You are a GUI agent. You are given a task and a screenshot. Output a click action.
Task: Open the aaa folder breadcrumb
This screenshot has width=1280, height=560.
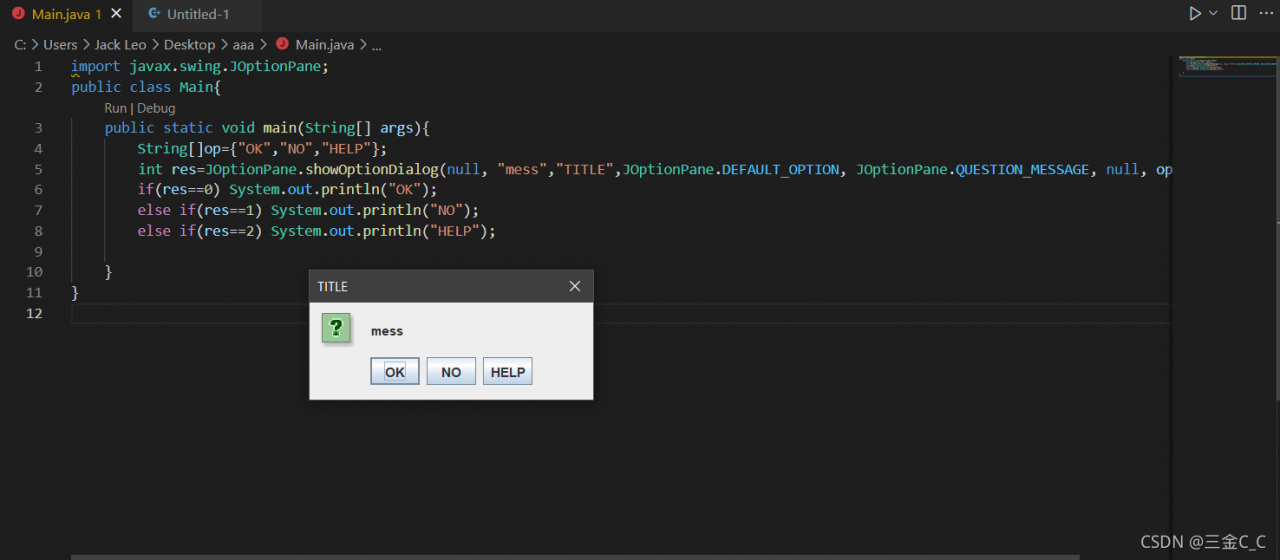click(243, 45)
